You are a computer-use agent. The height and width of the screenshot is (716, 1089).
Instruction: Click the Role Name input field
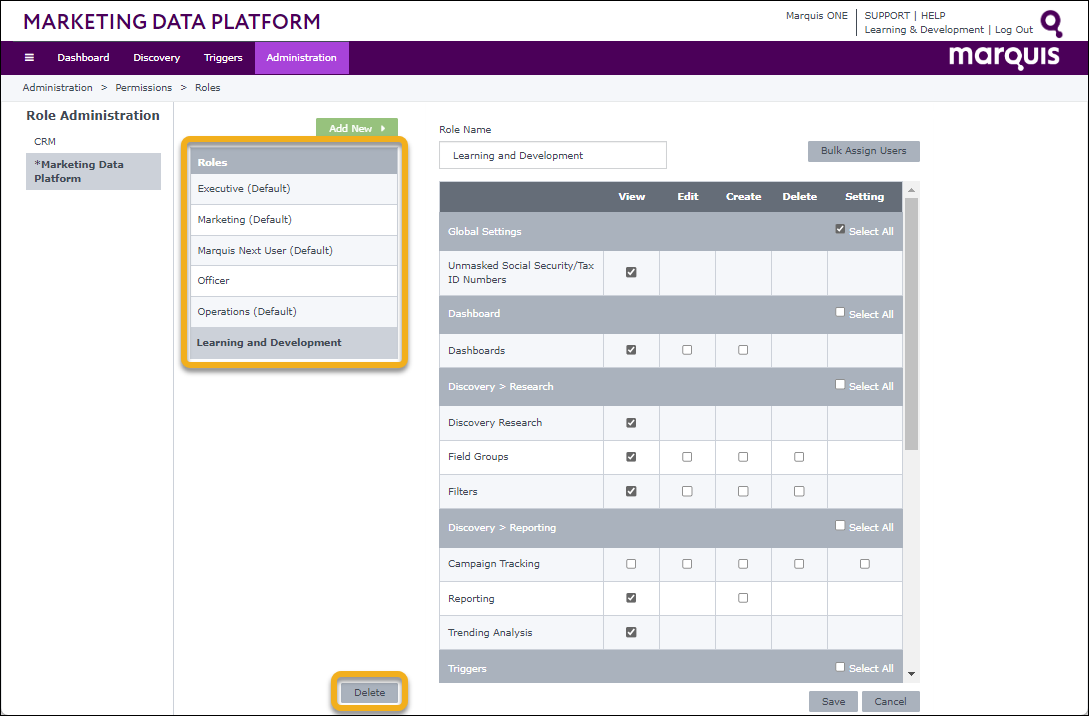[x=553, y=155]
